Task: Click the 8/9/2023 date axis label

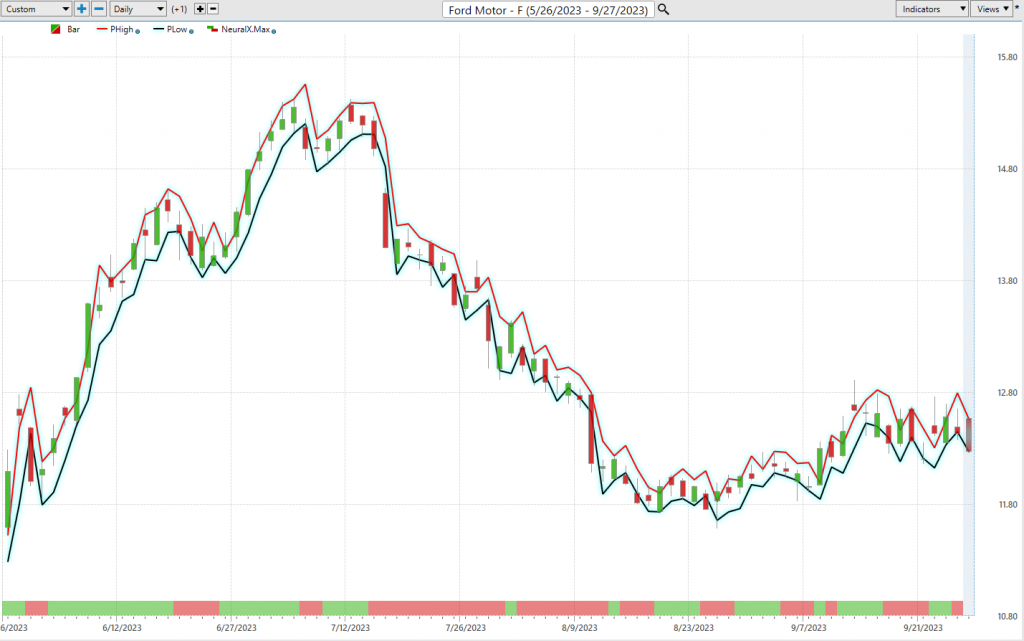Action: coord(579,628)
